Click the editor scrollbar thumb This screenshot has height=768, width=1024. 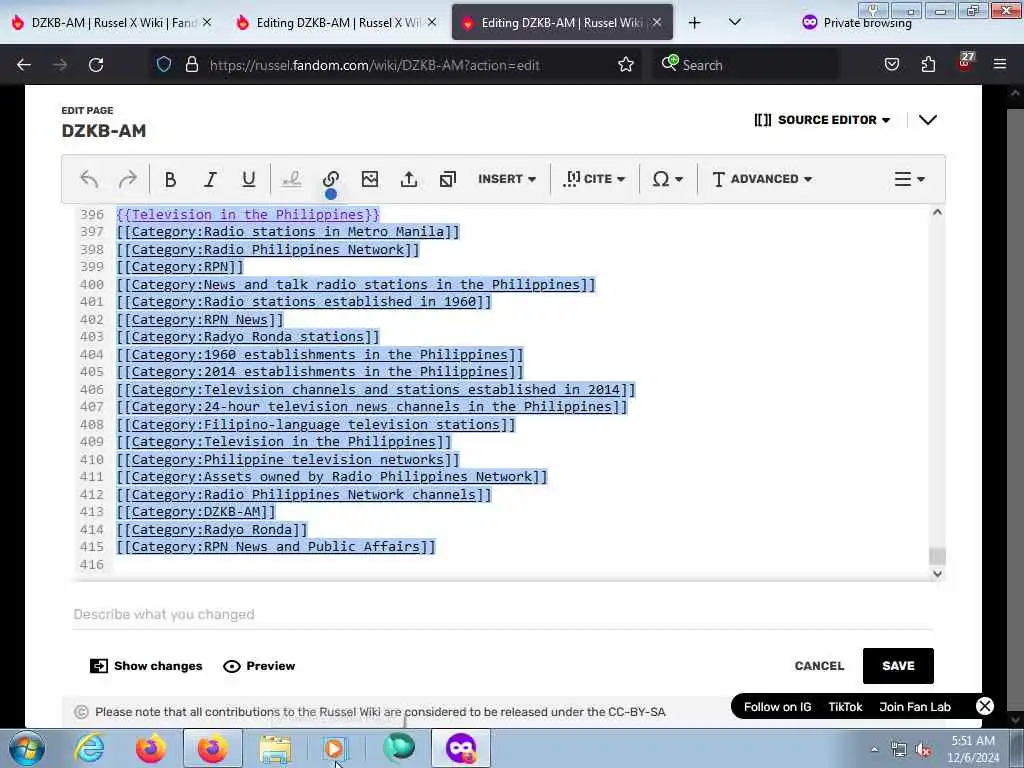tap(937, 556)
